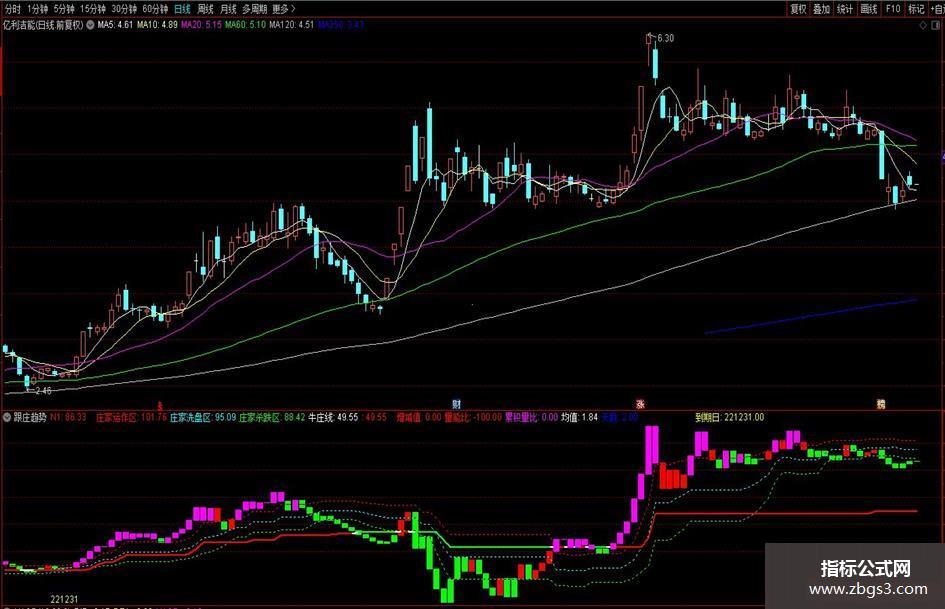Select the 15分钟 period tab
The height and width of the screenshot is (609, 945).
tap(93, 8)
